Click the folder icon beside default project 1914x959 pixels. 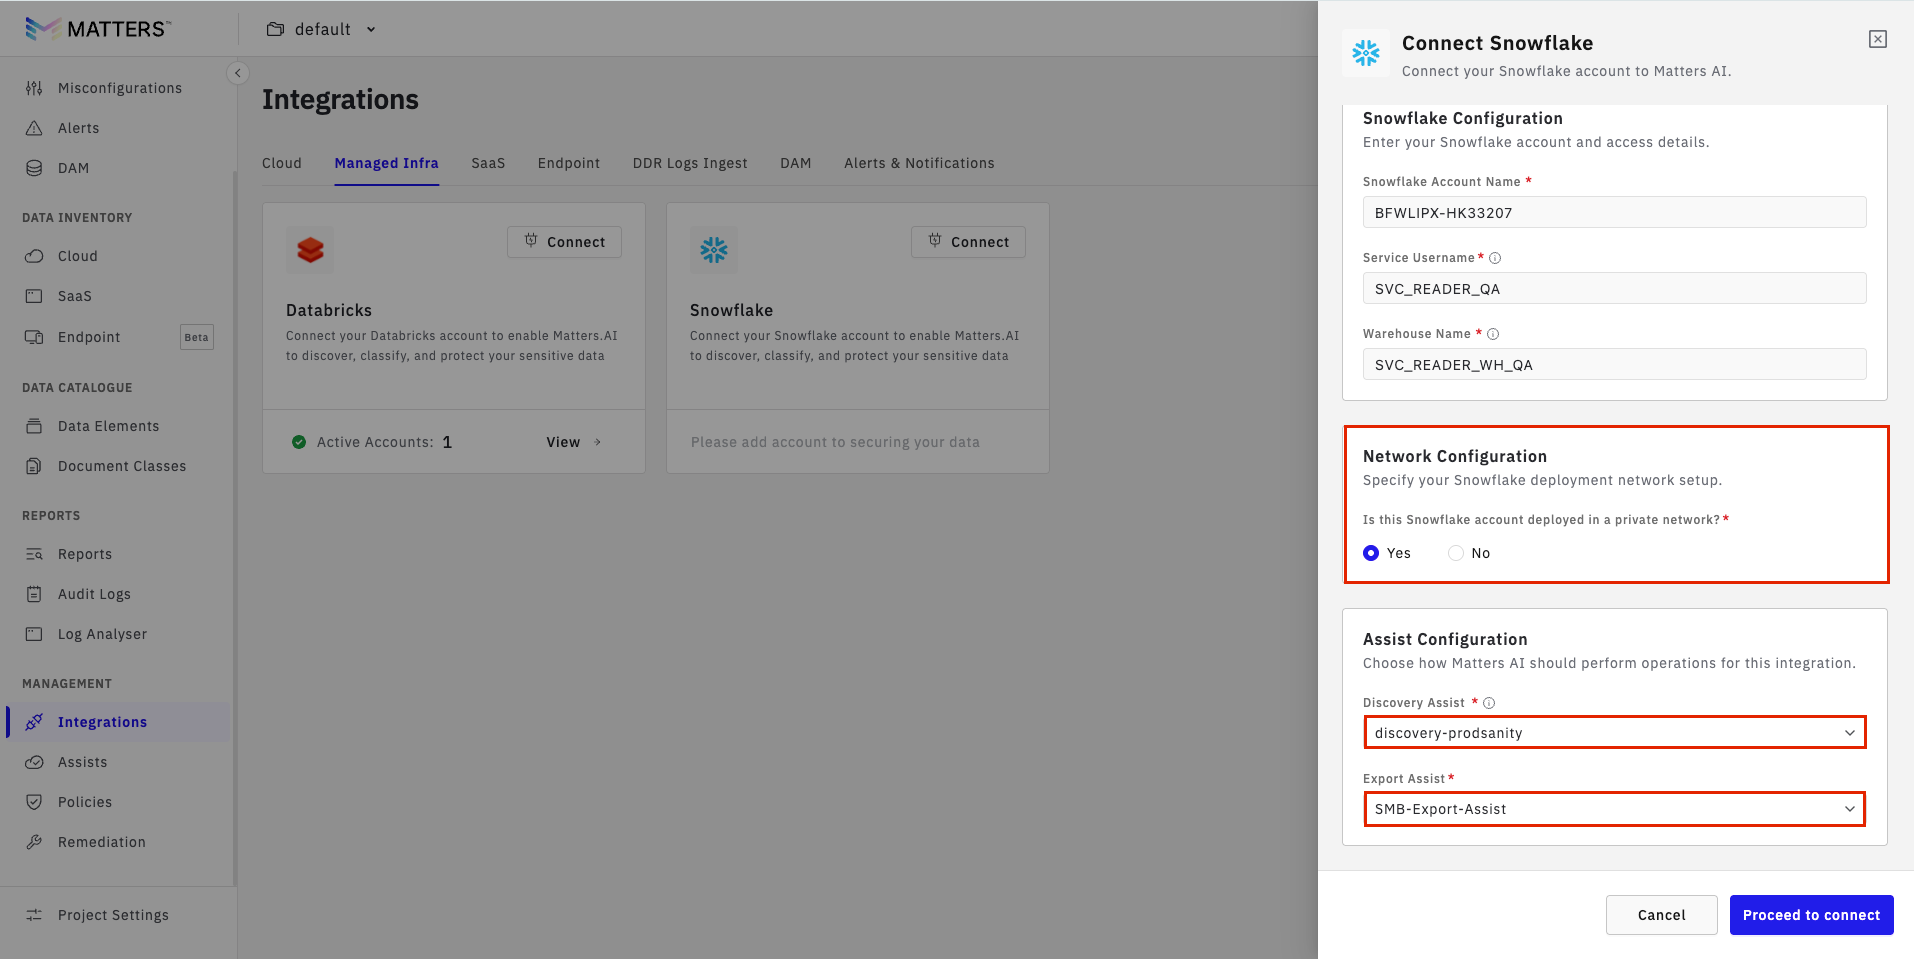275,30
